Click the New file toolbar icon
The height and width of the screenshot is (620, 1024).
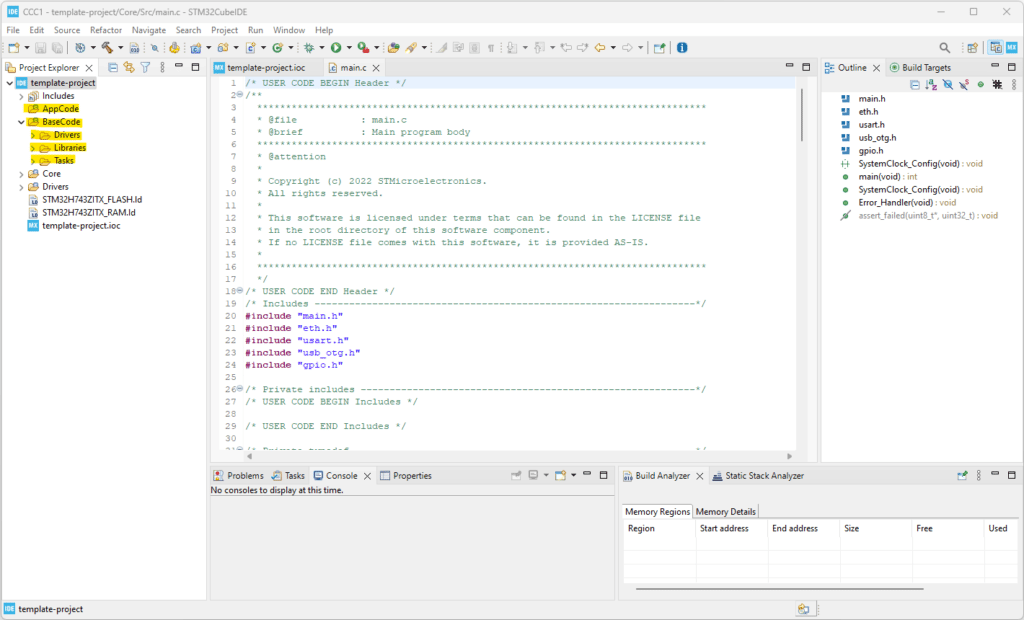point(14,48)
